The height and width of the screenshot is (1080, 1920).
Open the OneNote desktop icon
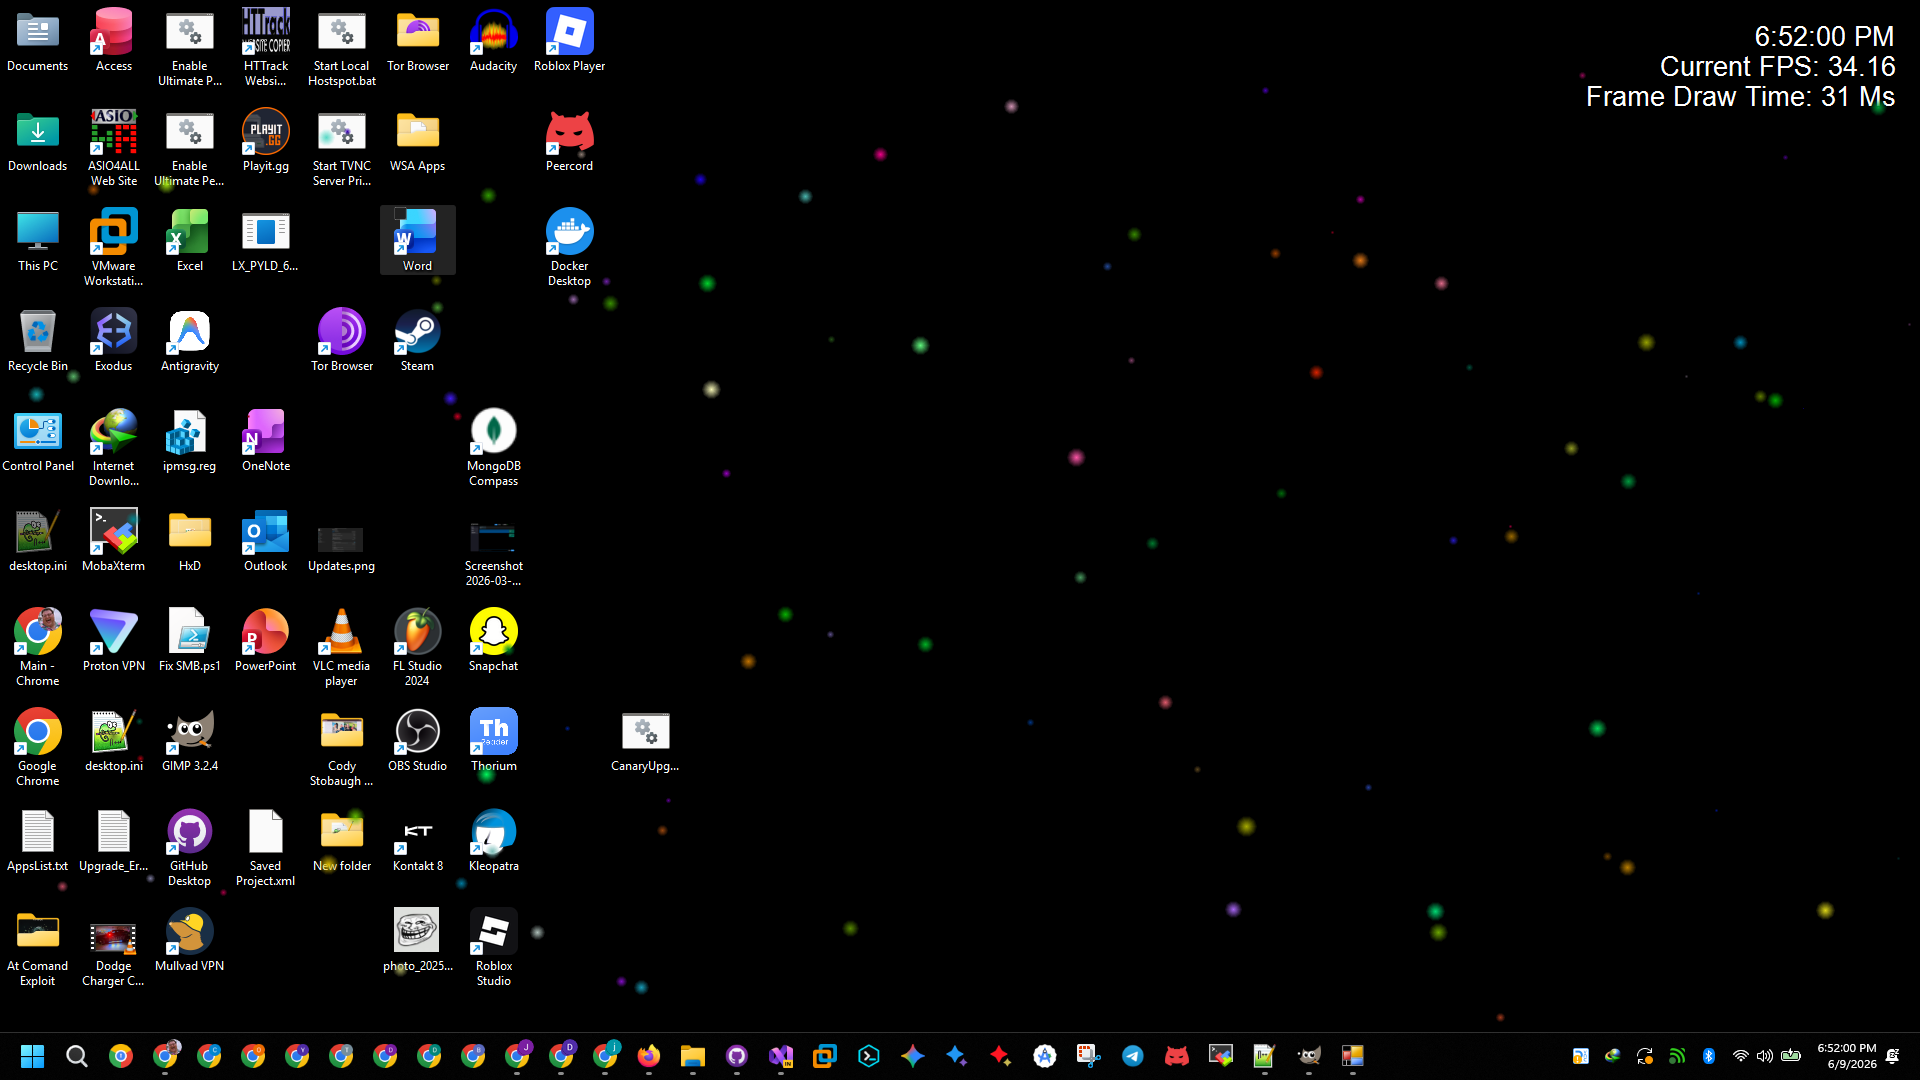click(x=265, y=440)
